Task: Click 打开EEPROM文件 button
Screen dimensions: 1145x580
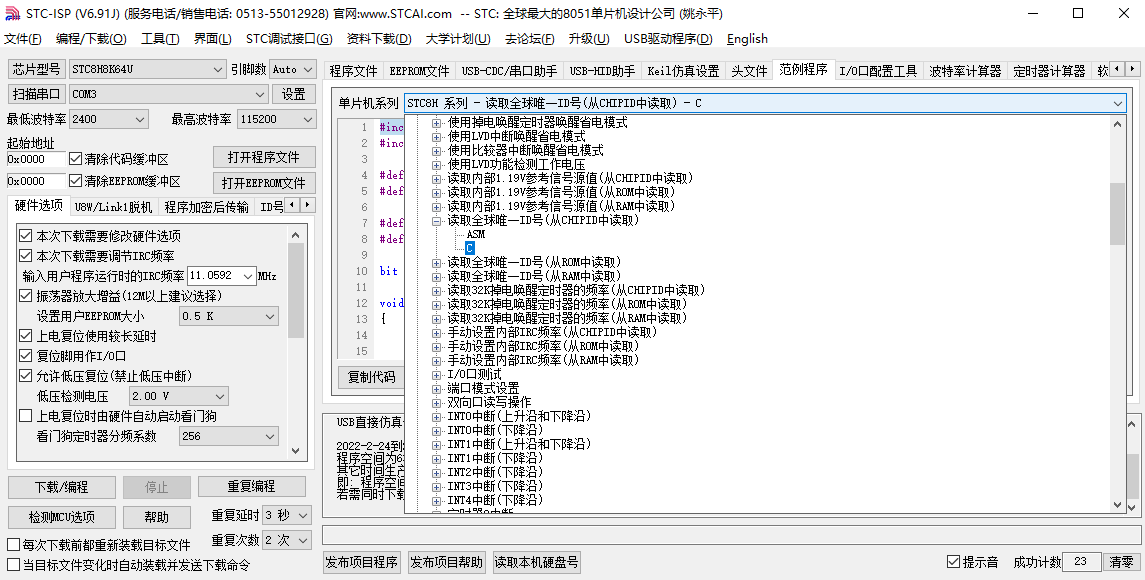Action: [264, 183]
